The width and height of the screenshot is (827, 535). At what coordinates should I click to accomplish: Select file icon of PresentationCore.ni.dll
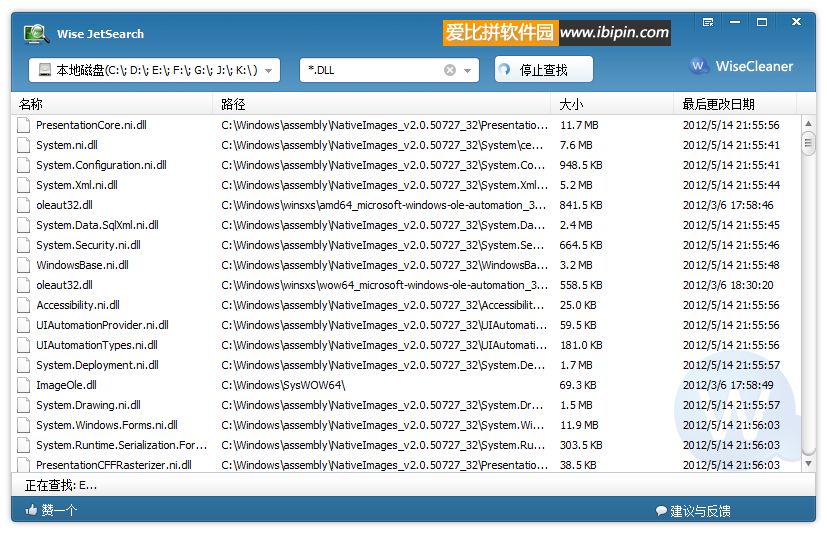click(x=23, y=125)
